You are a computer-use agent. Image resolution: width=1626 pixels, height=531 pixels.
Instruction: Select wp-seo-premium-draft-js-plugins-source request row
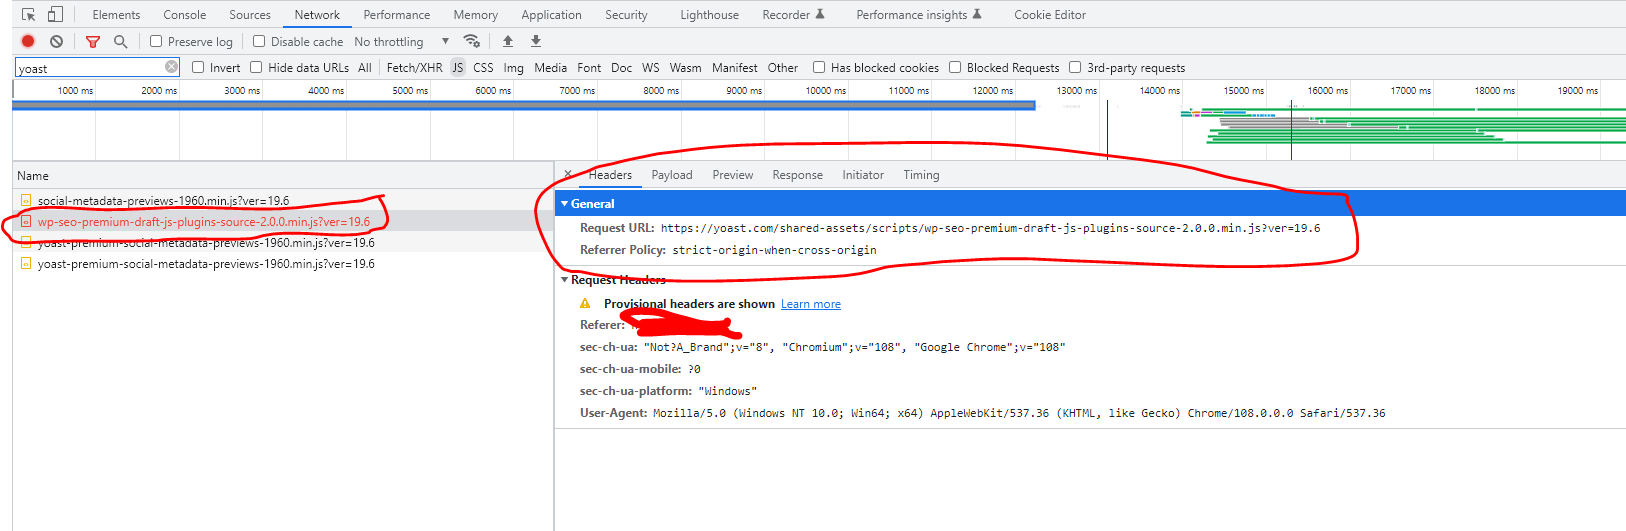click(x=283, y=222)
